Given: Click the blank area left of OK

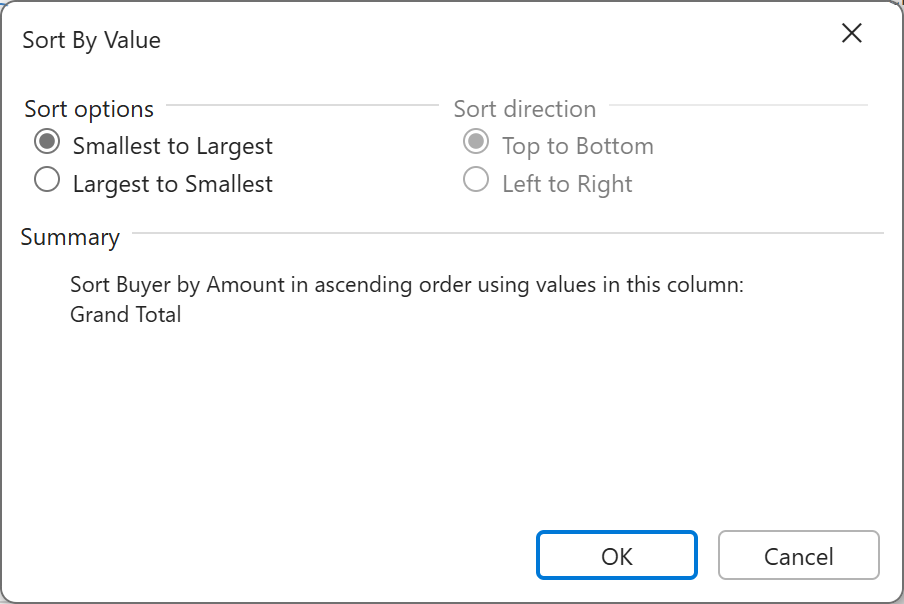Looking at the screenshot, I should 300,554.
